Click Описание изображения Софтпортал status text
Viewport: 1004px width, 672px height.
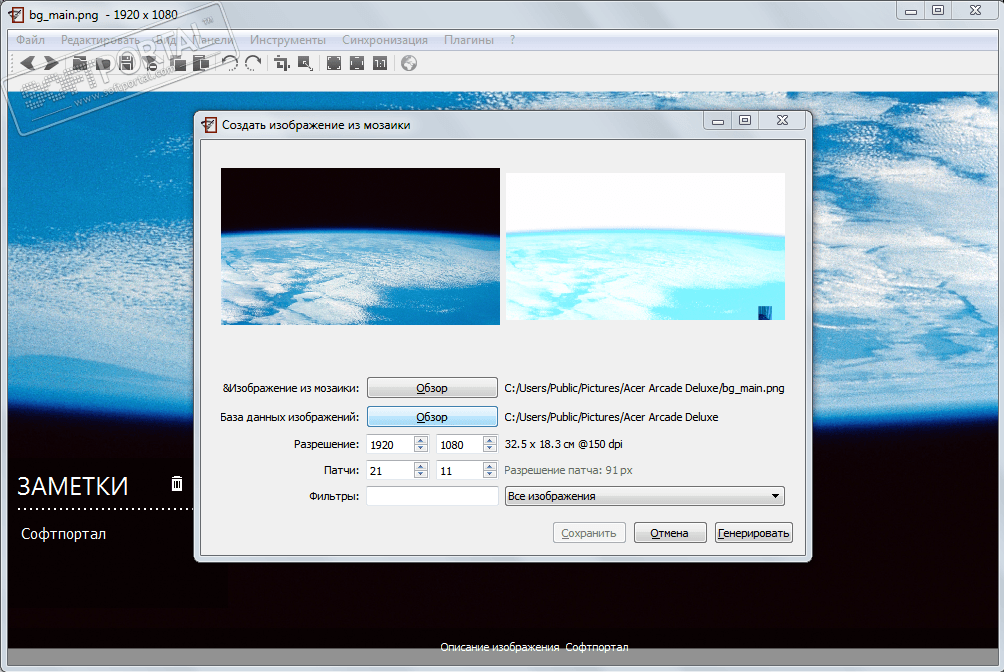534,647
